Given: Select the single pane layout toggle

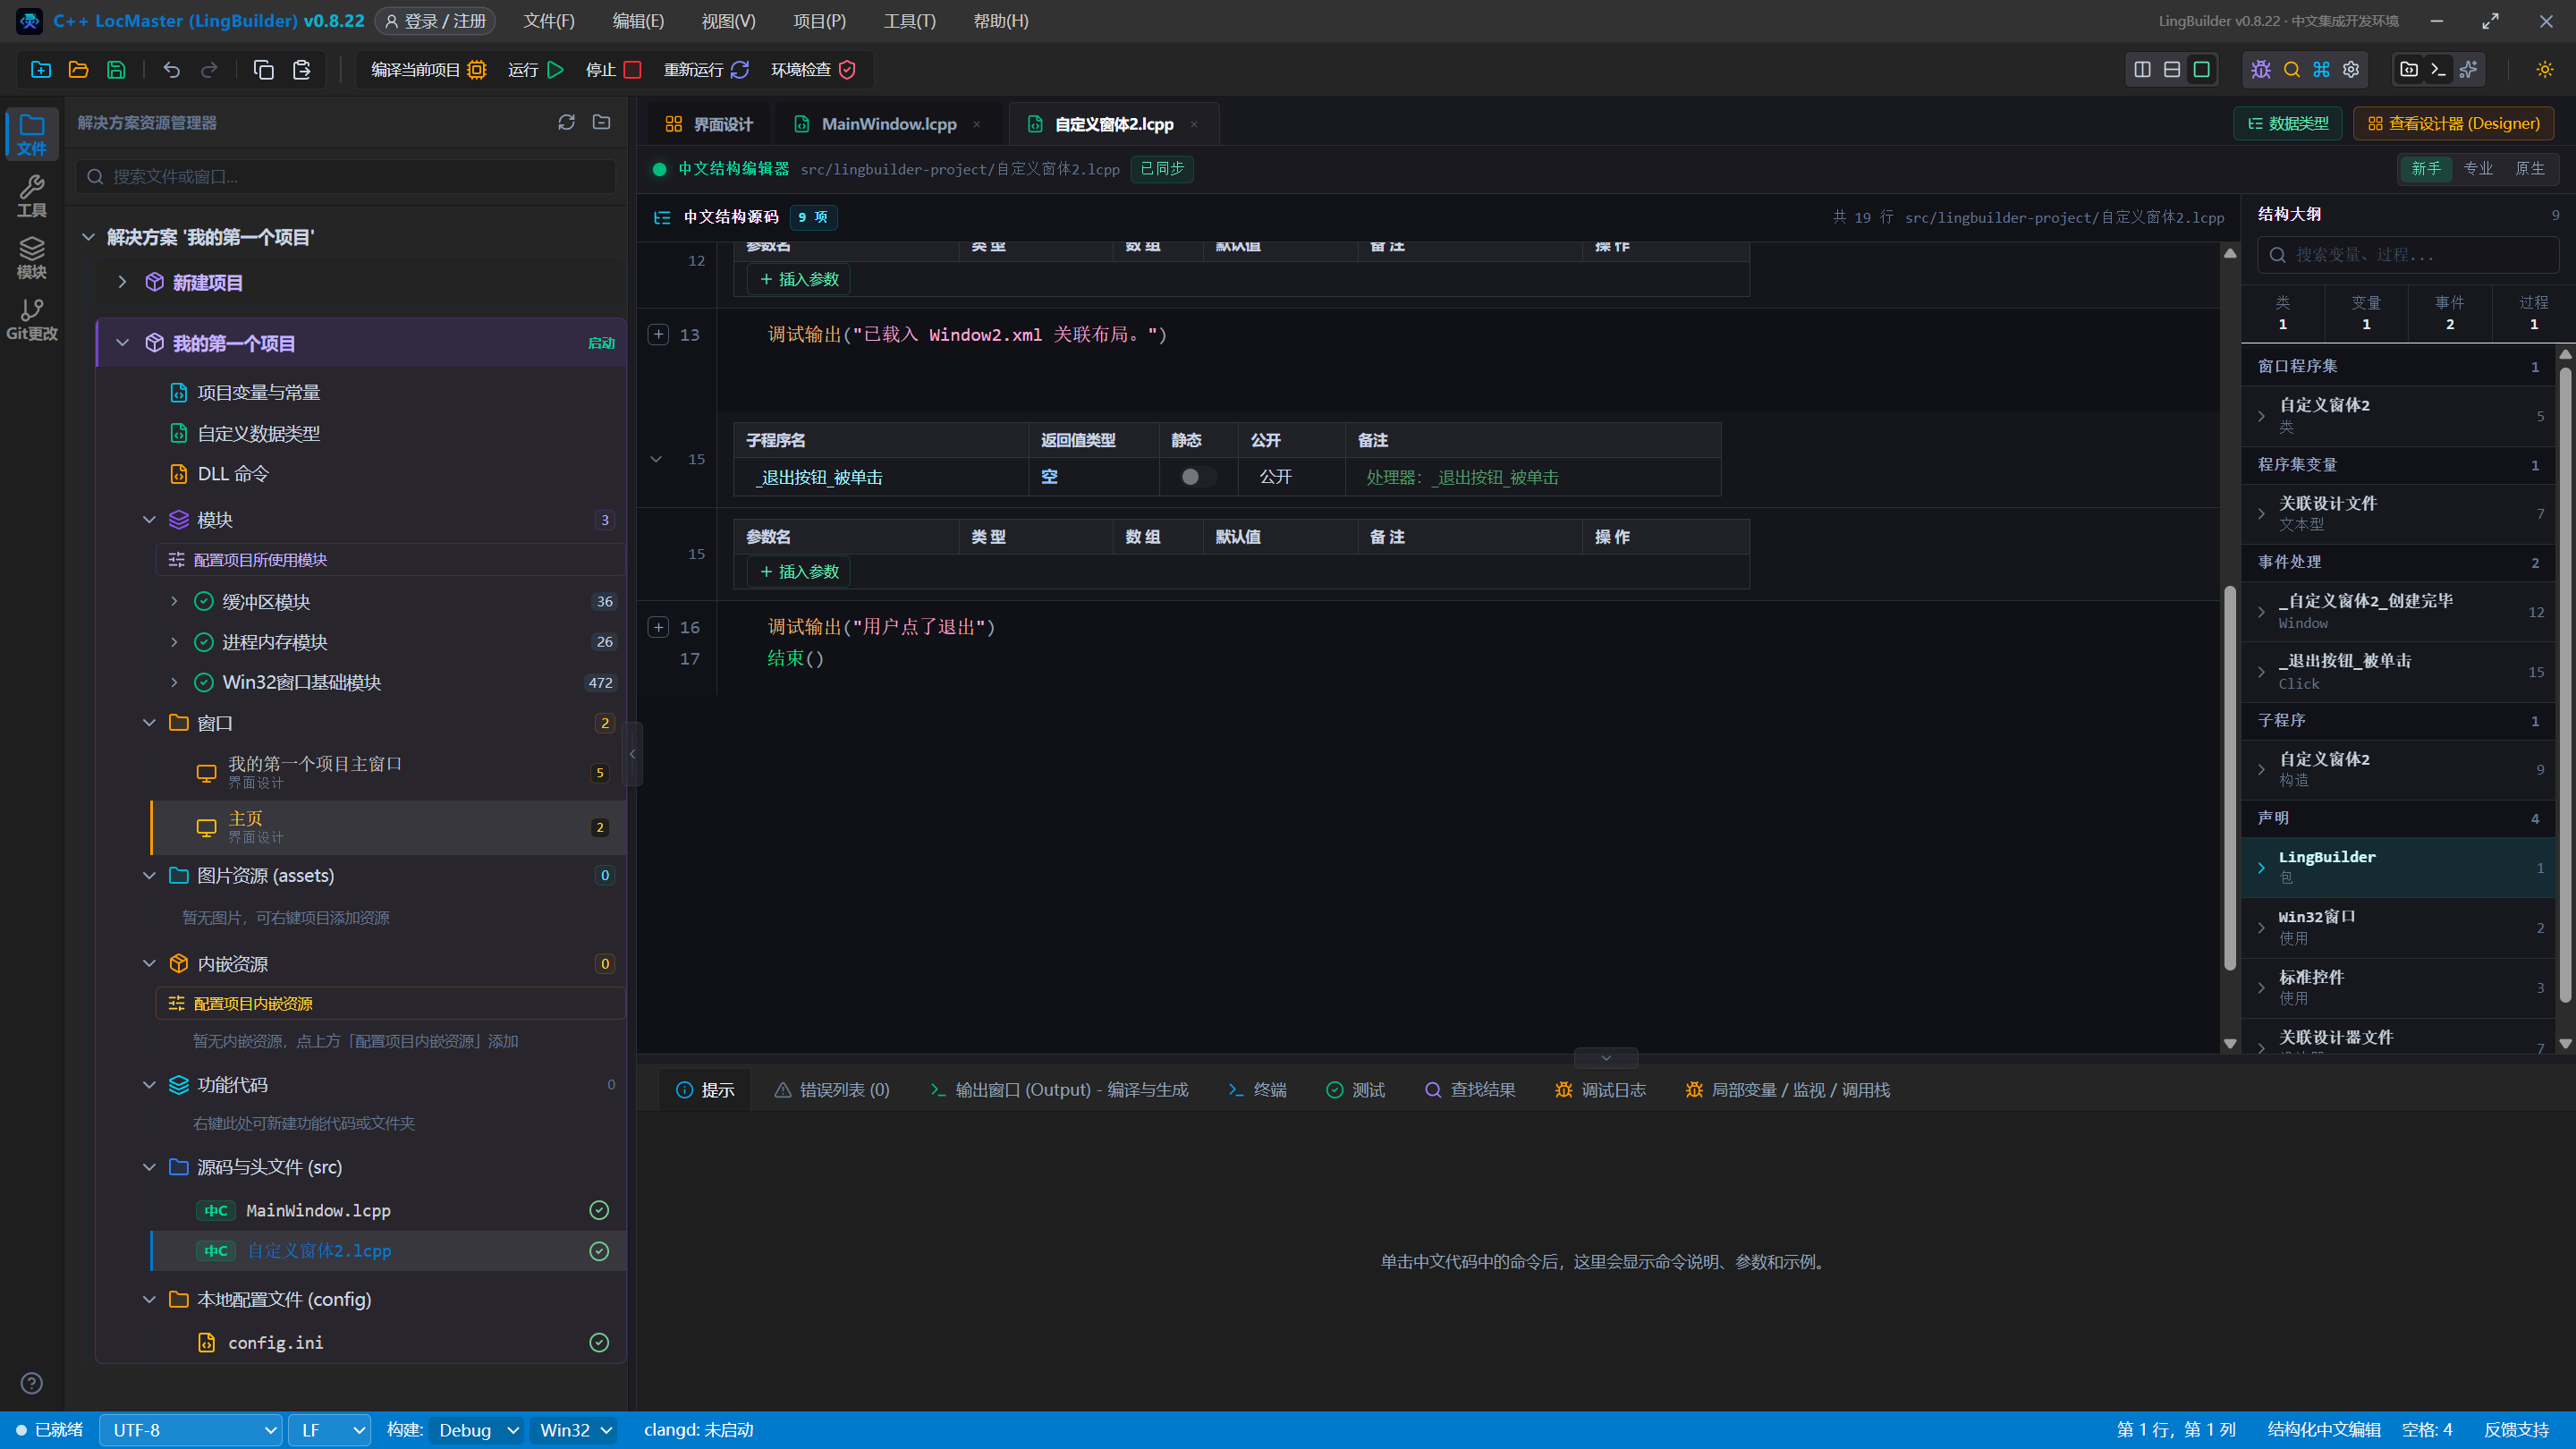Looking at the screenshot, I should 2202,70.
